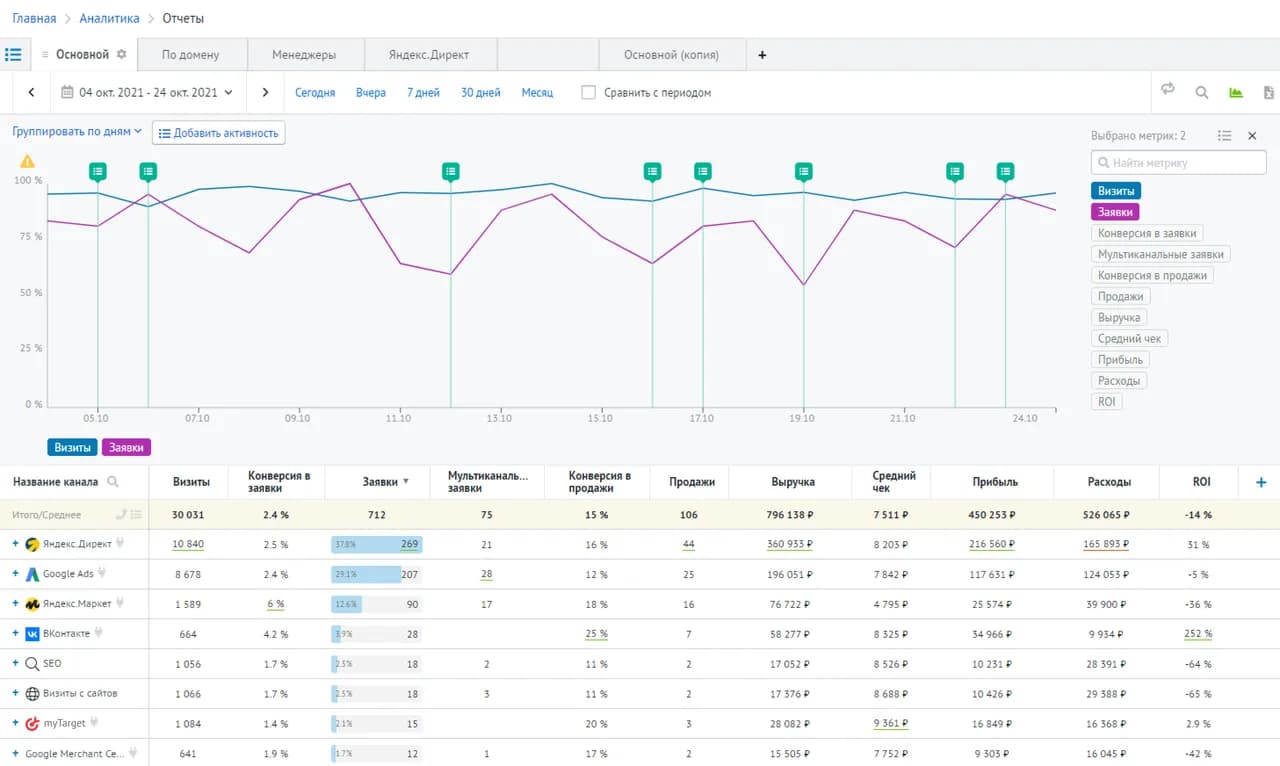Switch to the Менеджеры tab
Screen dimensions: 1280x766
tap(304, 55)
